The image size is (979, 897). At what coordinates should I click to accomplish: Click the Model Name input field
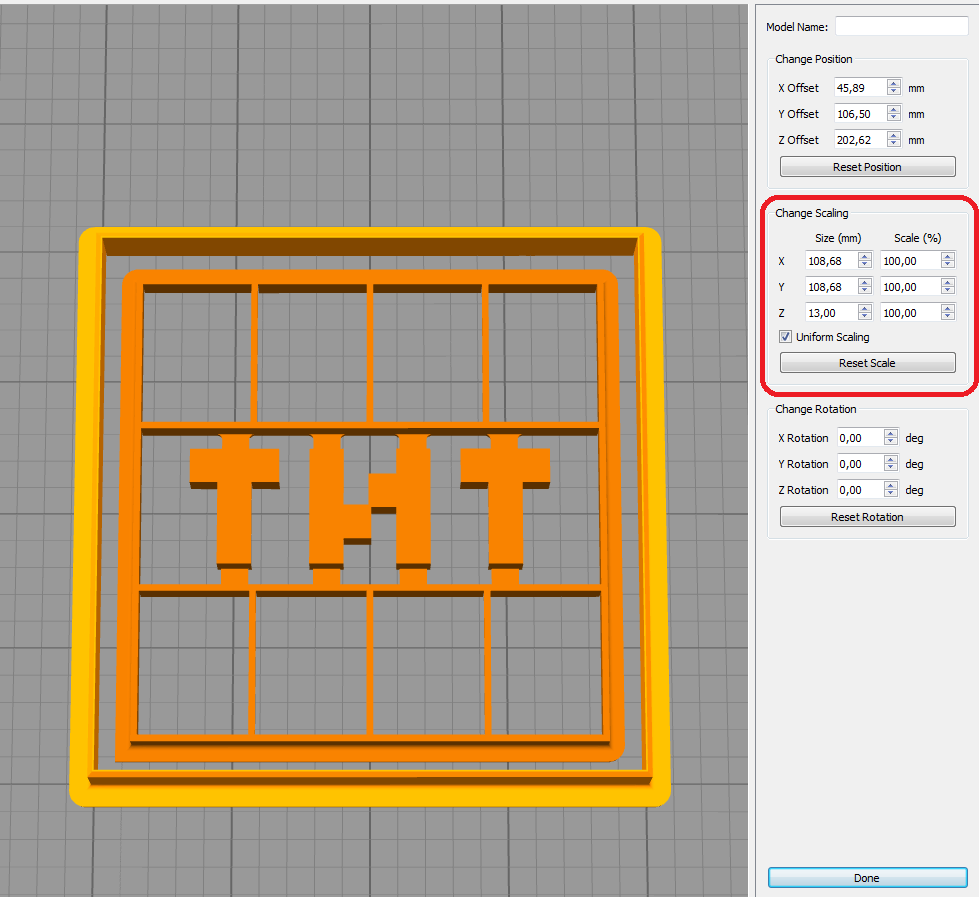901,26
